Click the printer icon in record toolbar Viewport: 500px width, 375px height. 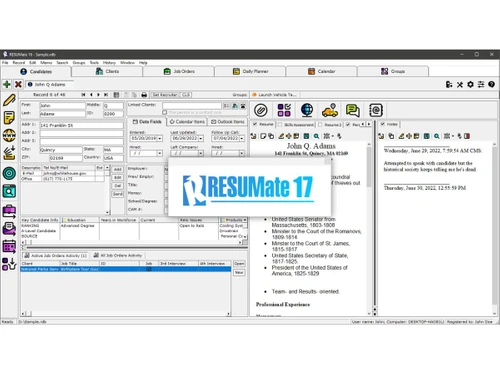coord(144,95)
